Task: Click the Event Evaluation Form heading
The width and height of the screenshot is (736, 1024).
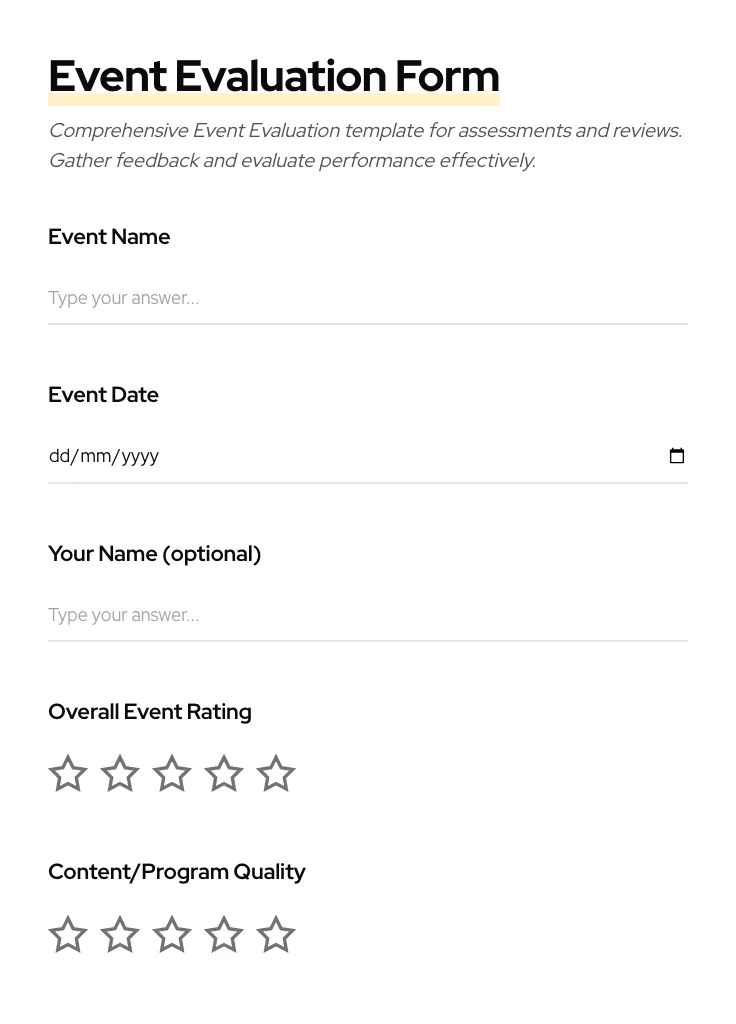Action: (273, 76)
